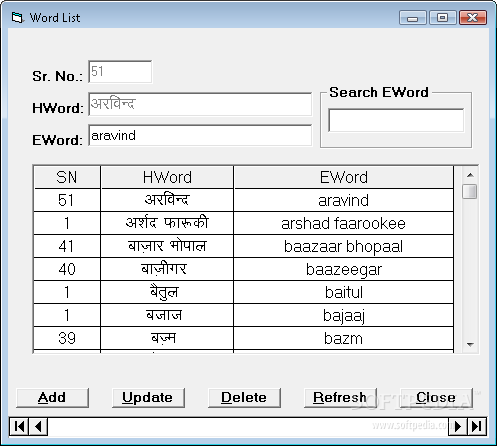This screenshot has height=446, width=497.
Task: Click the grid vertical scrollbar thumb
Action: point(470,192)
